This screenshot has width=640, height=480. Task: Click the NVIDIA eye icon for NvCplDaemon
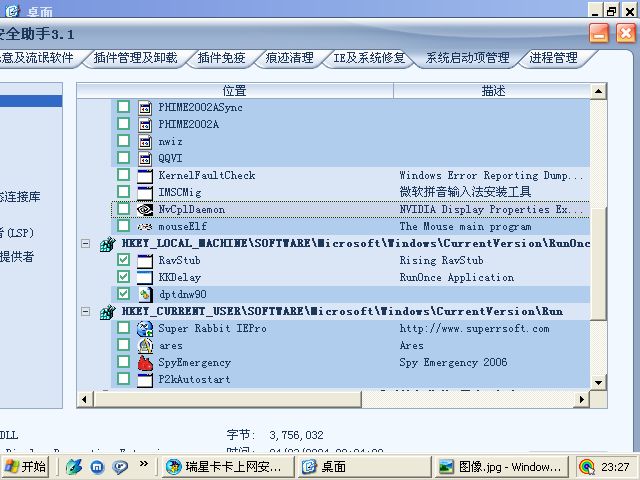click(x=144, y=209)
